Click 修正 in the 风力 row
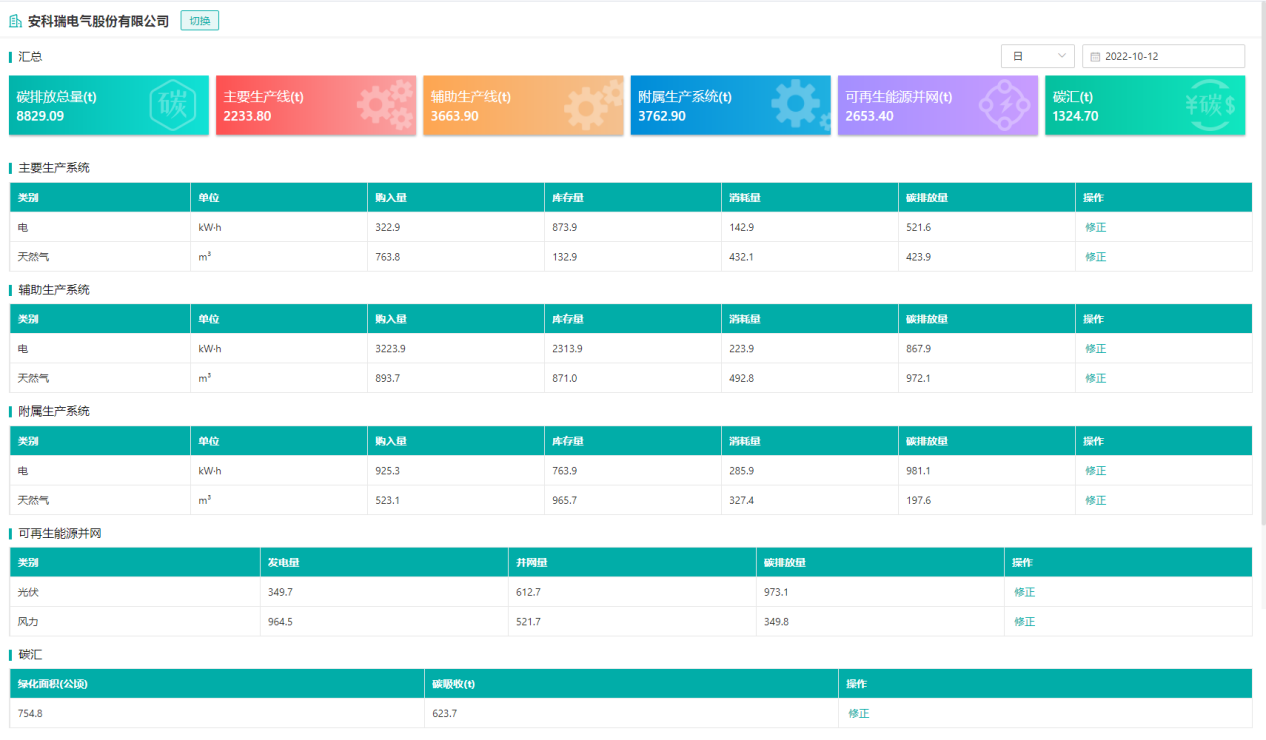 pyautogui.click(x=1024, y=622)
